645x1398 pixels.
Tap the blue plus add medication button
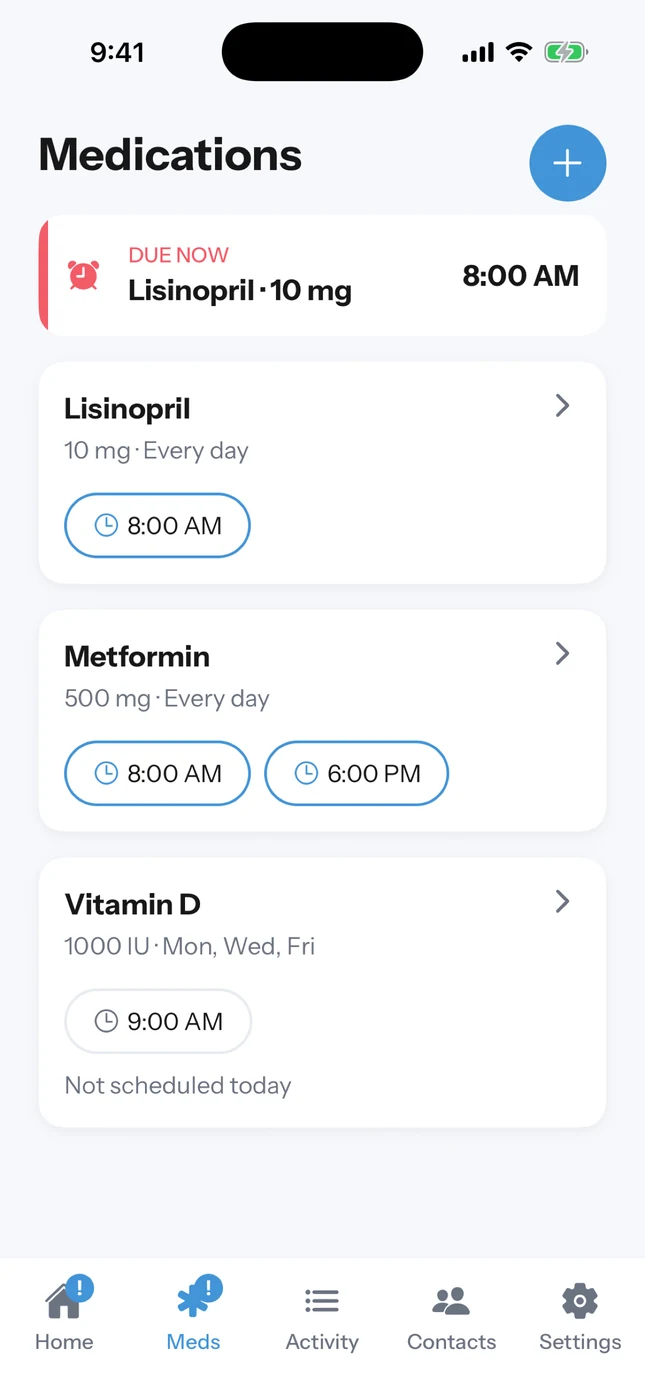click(x=567, y=163)
